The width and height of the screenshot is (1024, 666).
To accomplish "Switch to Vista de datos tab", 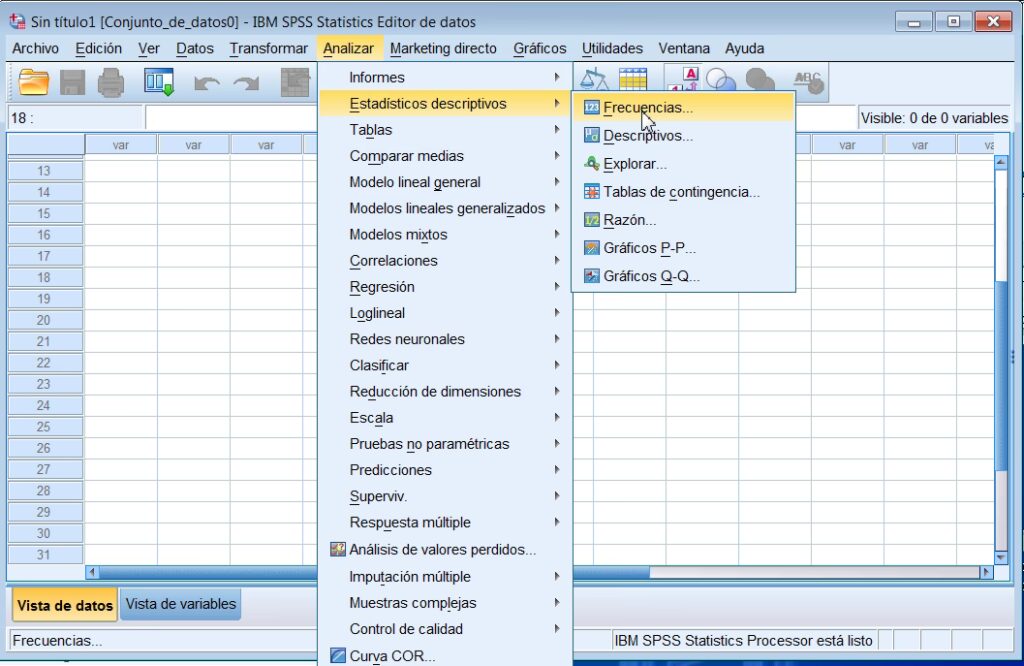I will tap(65, 605).
